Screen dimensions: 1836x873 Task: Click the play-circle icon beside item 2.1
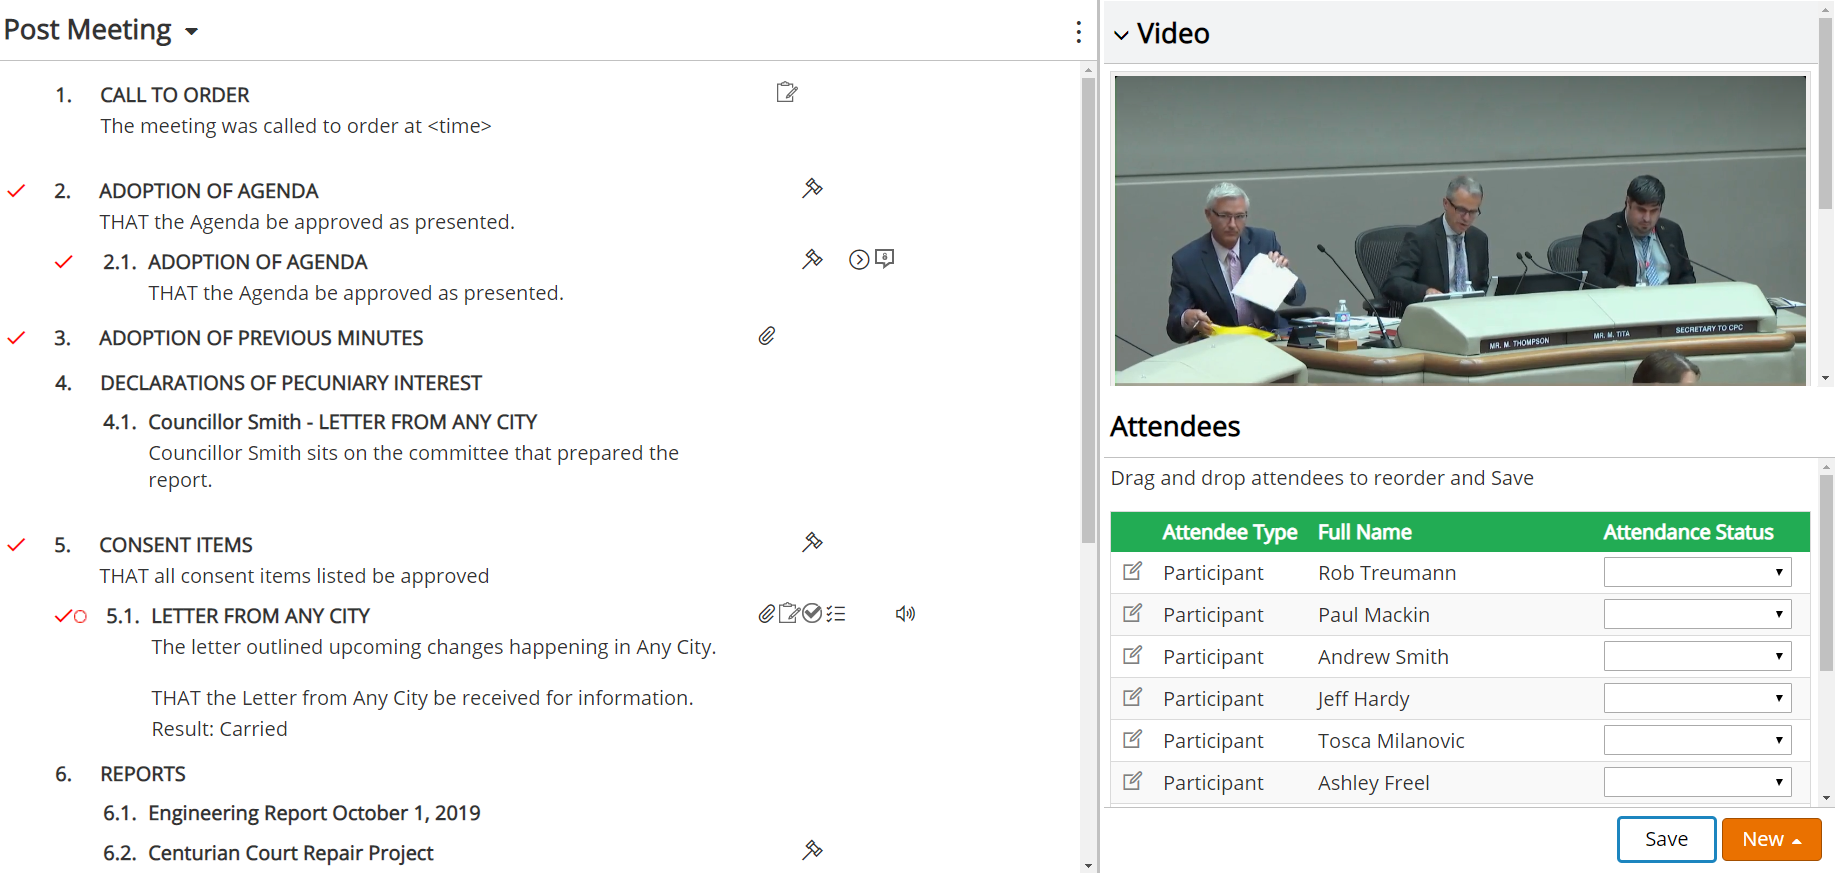click(859, 260)
